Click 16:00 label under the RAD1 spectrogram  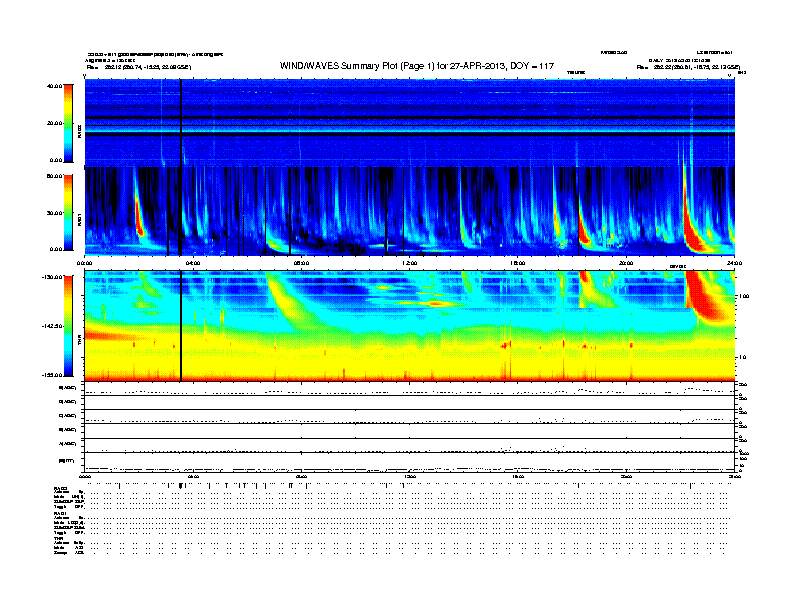click(x=518, y=263)
